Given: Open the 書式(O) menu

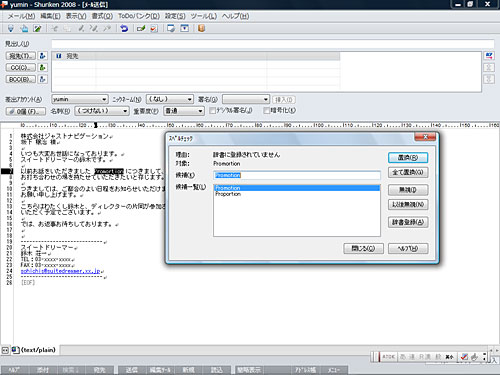Looking at the screenshot, I should click(x=102, y=16).
